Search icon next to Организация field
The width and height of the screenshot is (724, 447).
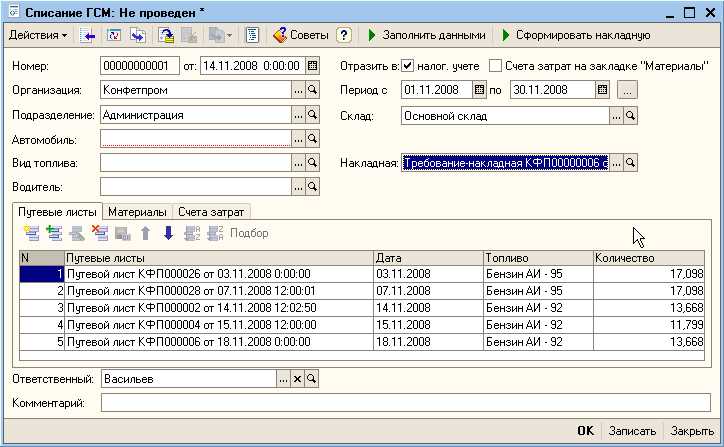(313, 90)
